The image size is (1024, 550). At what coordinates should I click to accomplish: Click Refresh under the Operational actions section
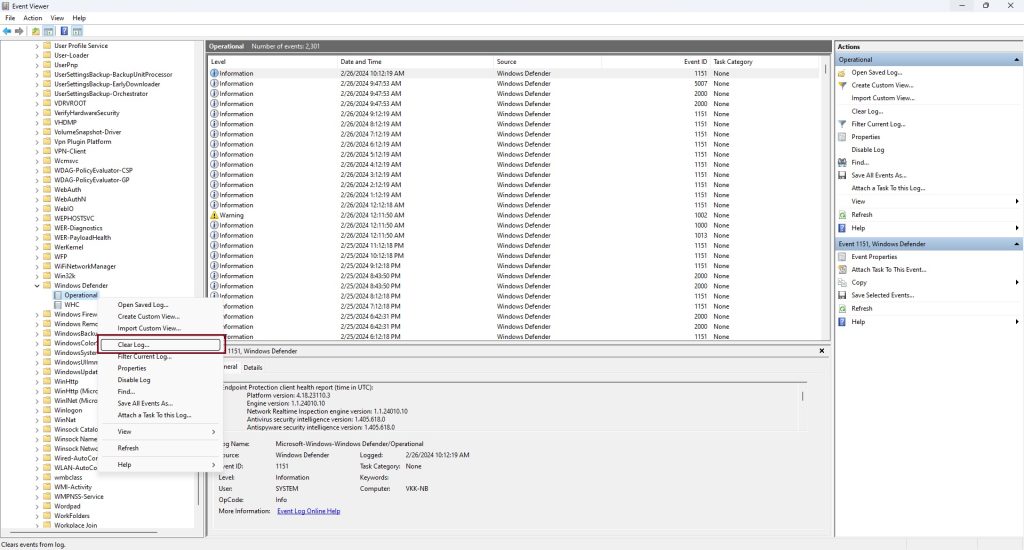point(861,214)
